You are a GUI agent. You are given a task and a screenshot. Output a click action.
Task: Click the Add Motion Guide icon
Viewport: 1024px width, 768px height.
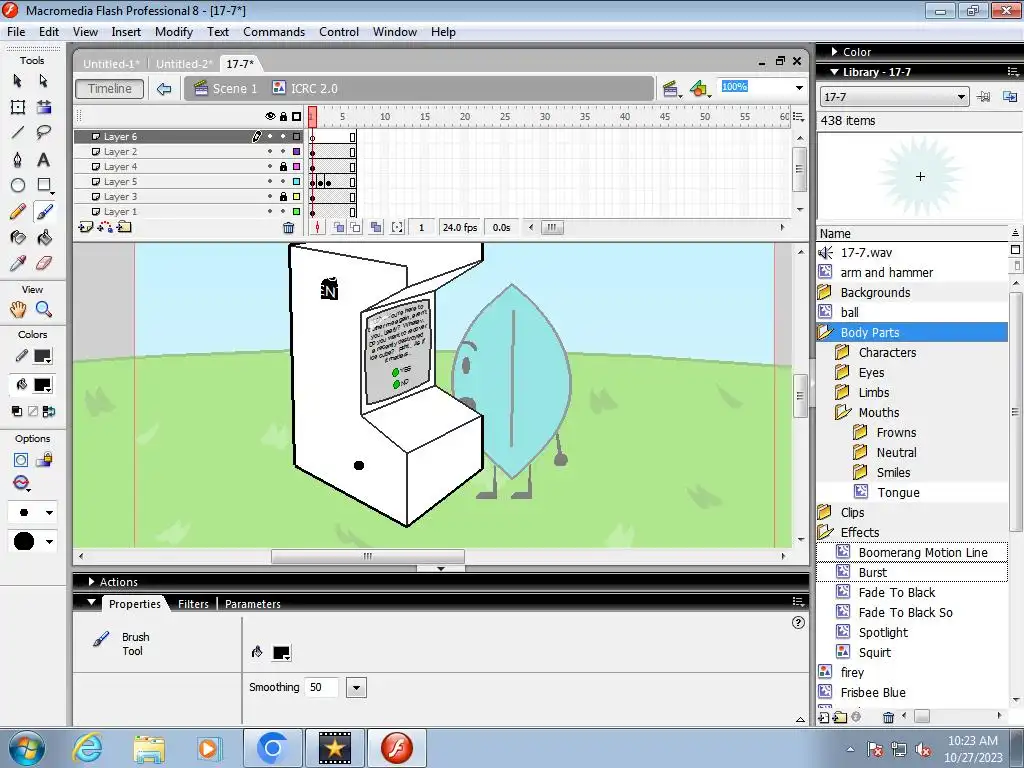coord(104,227)
